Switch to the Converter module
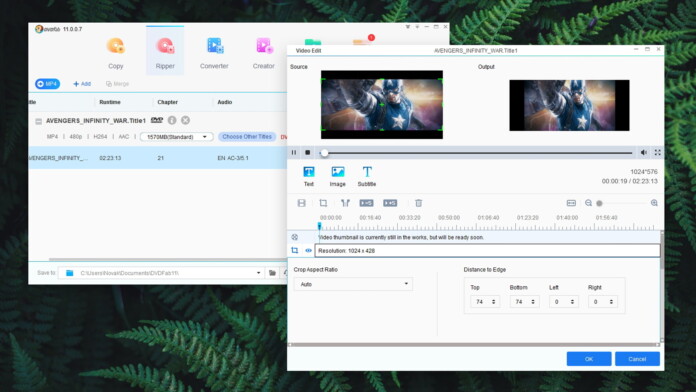The image size is (696, 392). 214,53
